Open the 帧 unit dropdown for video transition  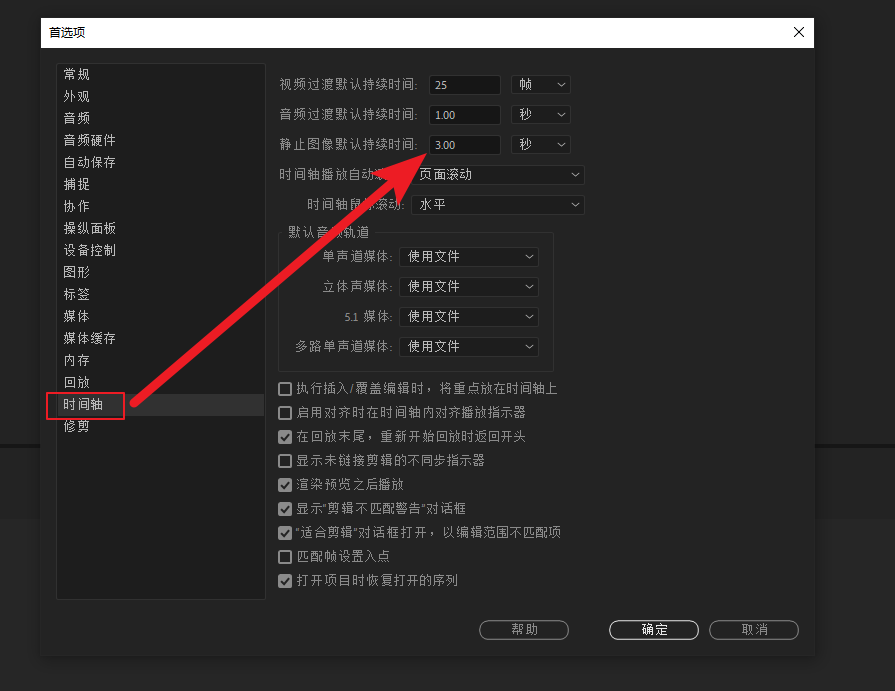(540, 85)
